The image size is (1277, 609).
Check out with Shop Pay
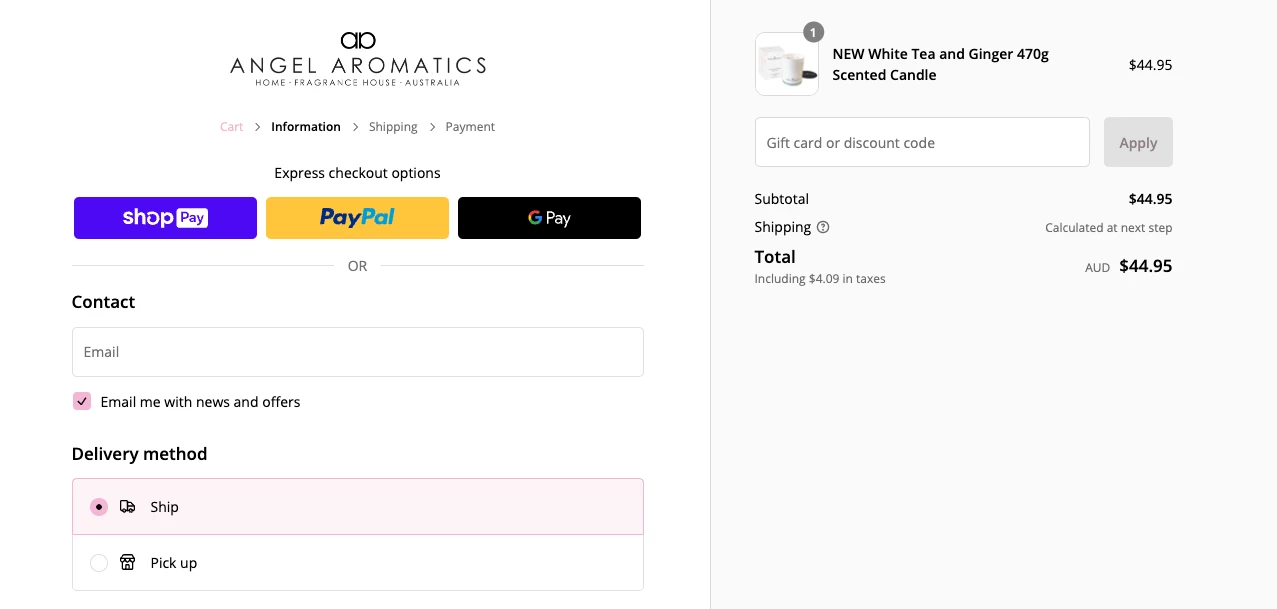coord(165,218)
